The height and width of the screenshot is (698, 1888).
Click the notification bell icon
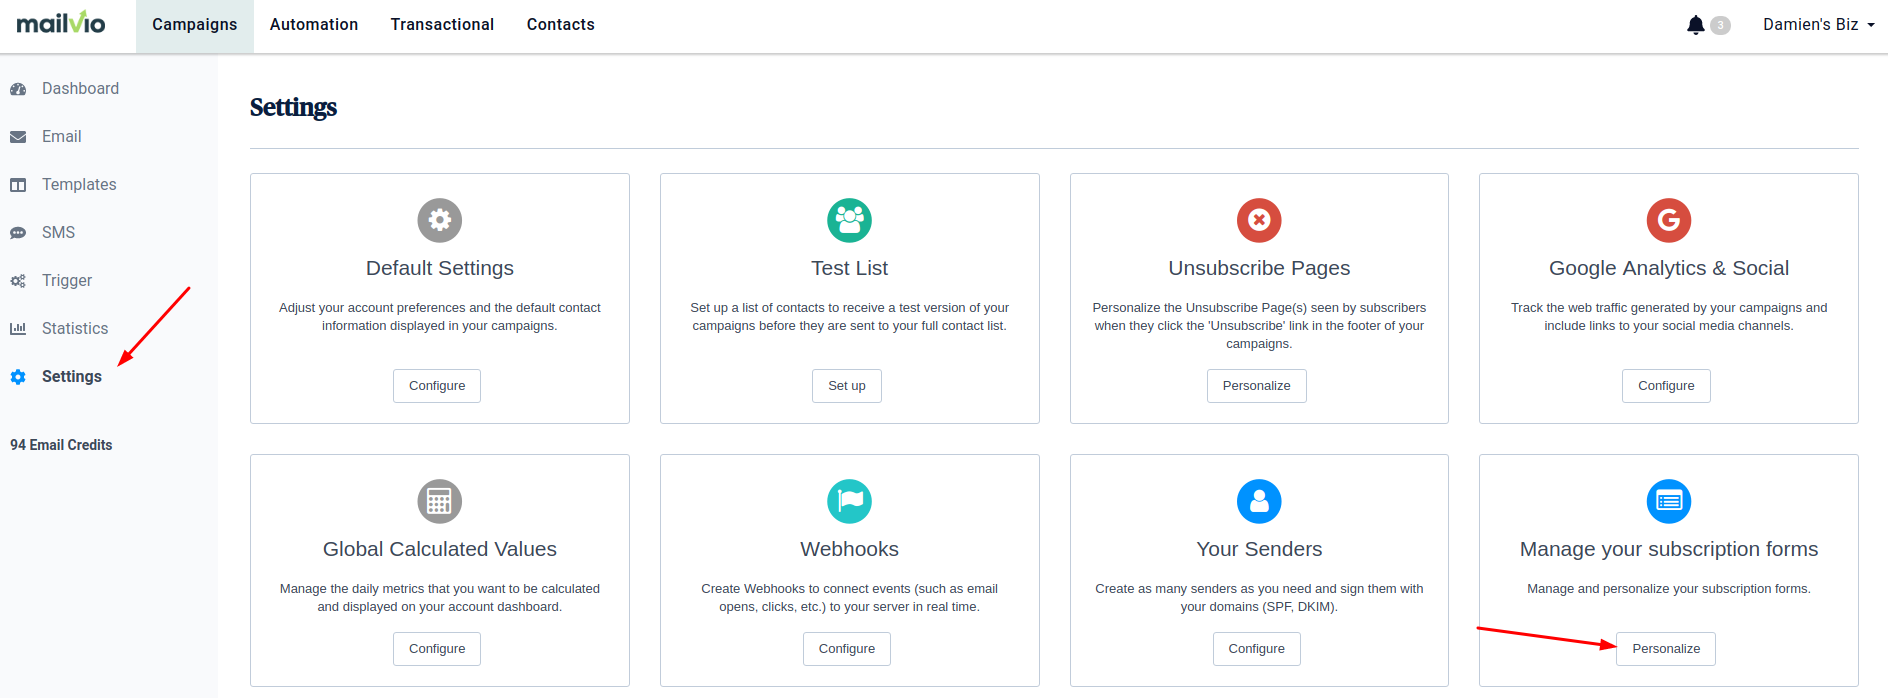coord(1695,25)
